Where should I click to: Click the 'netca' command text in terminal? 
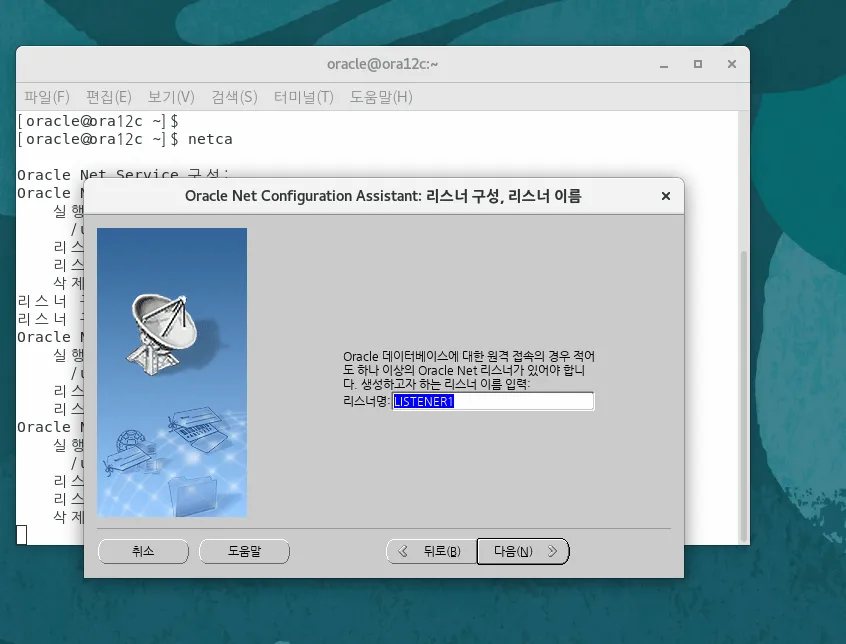pos(210,139)
